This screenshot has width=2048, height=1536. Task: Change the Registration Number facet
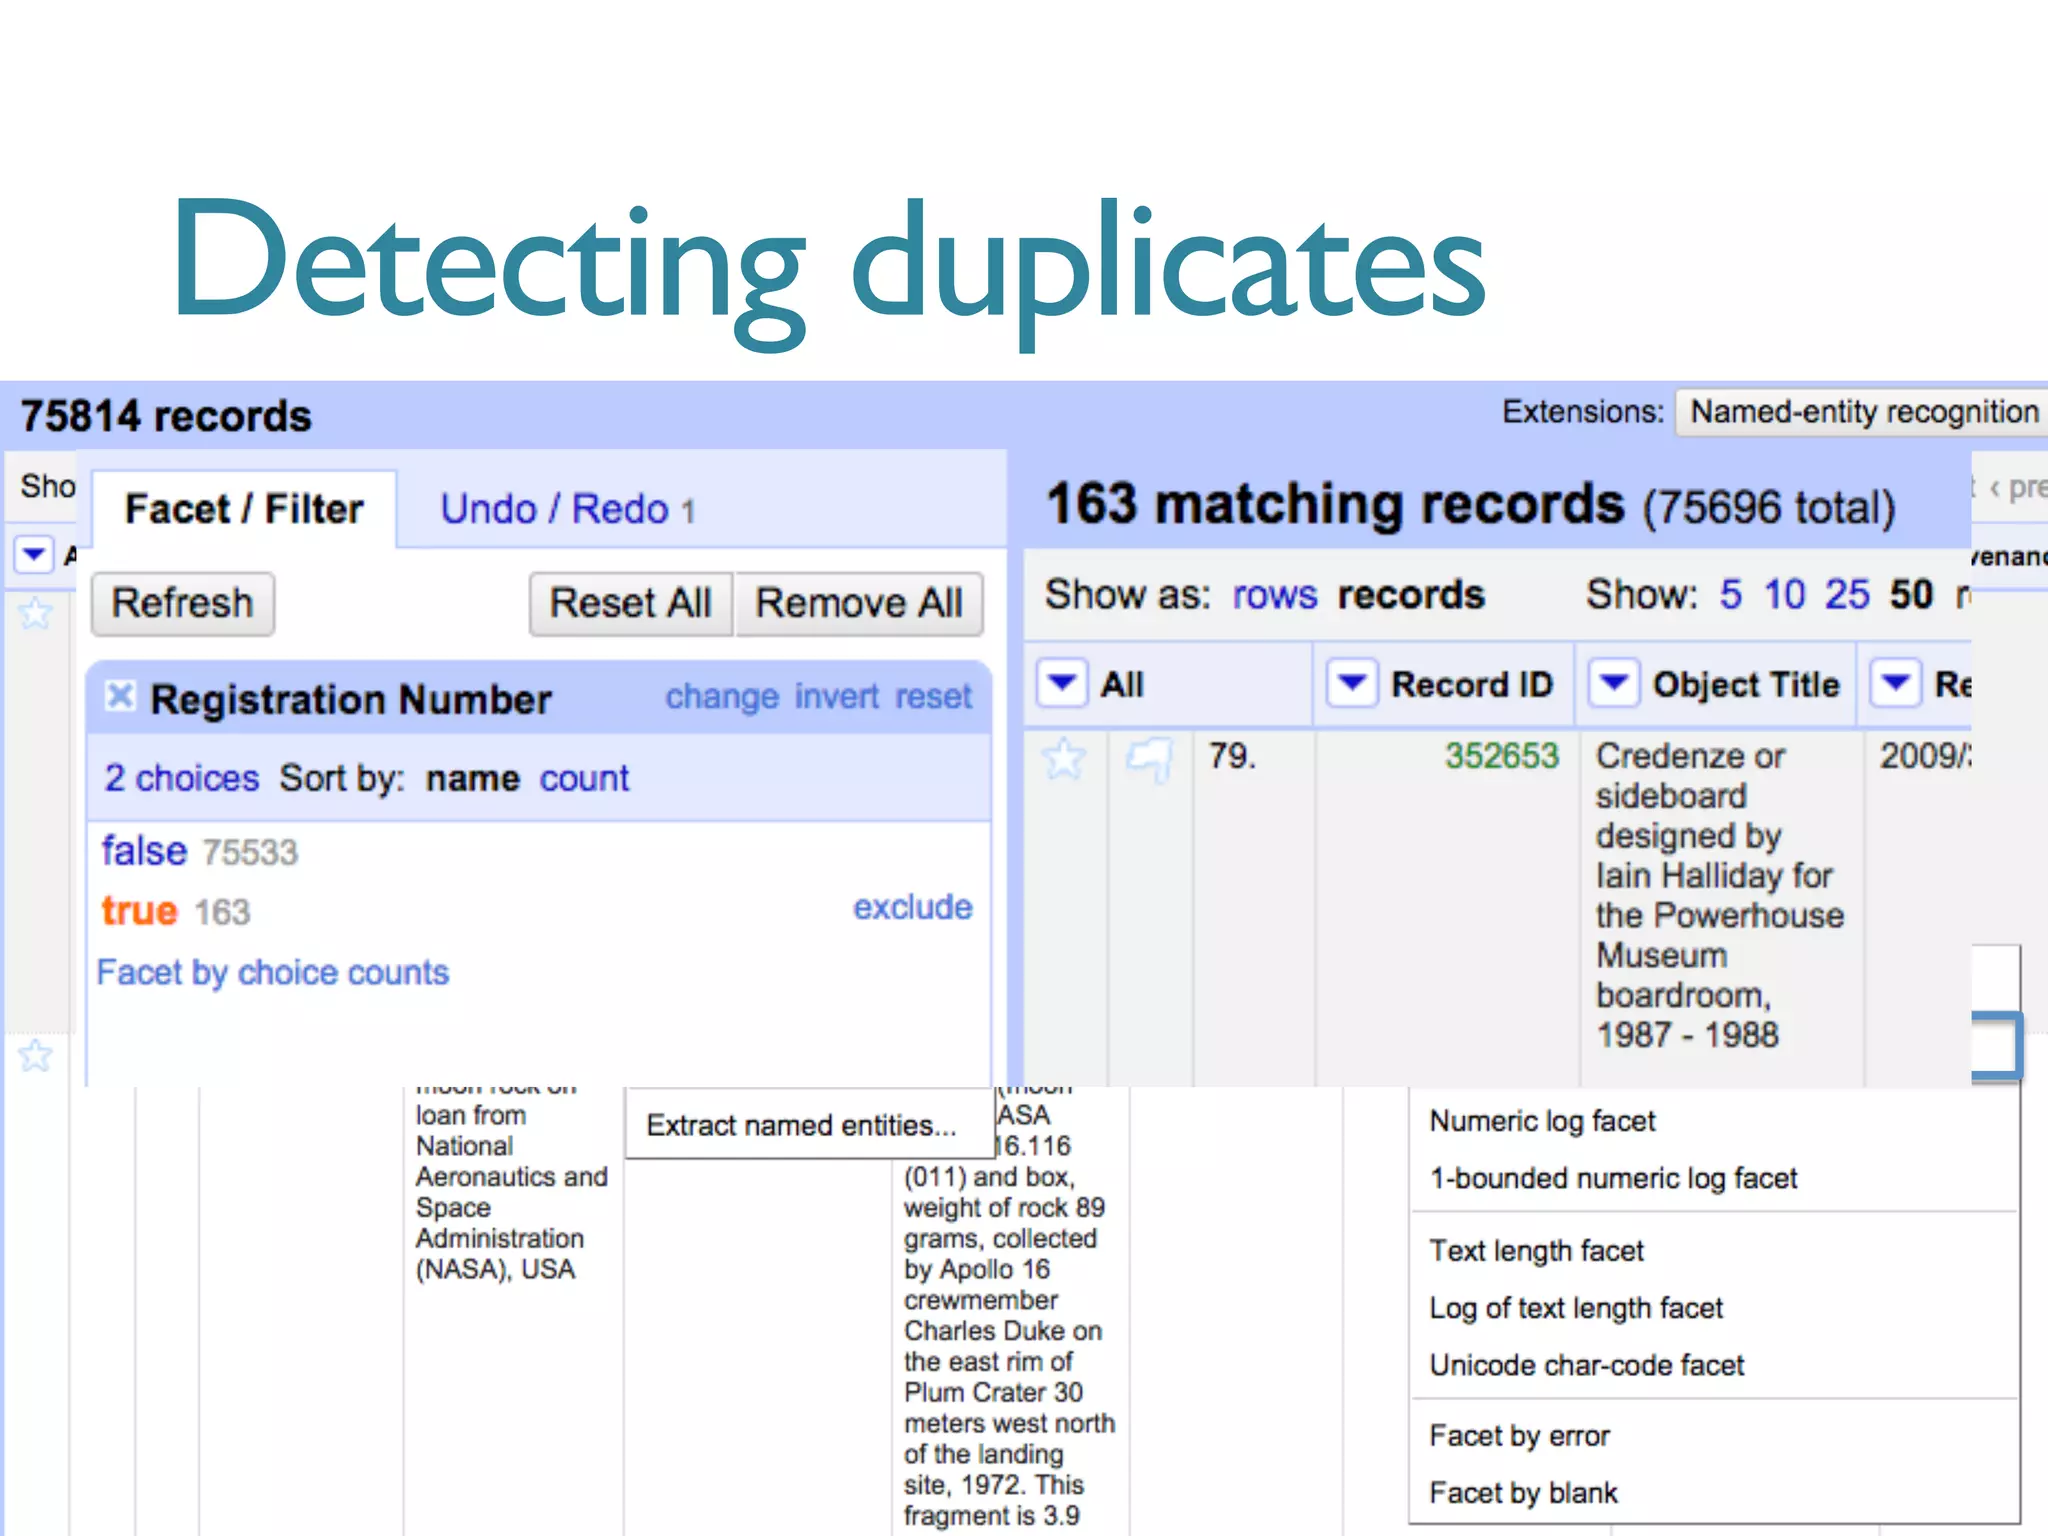coord(722,696)
